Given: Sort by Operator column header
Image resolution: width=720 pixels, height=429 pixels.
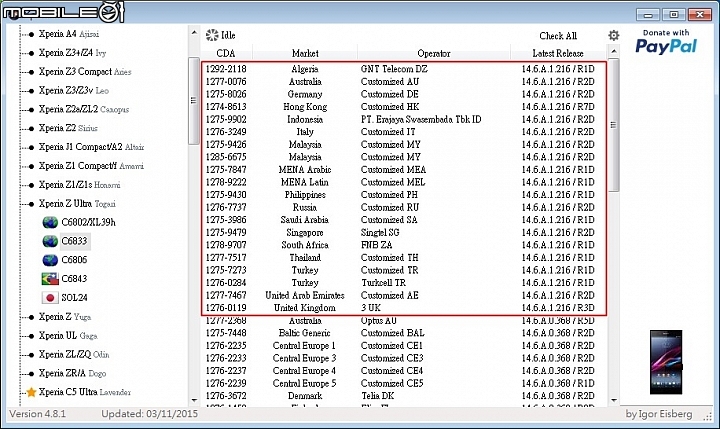Looking at the screenshot, I should (x=434, y=53).
